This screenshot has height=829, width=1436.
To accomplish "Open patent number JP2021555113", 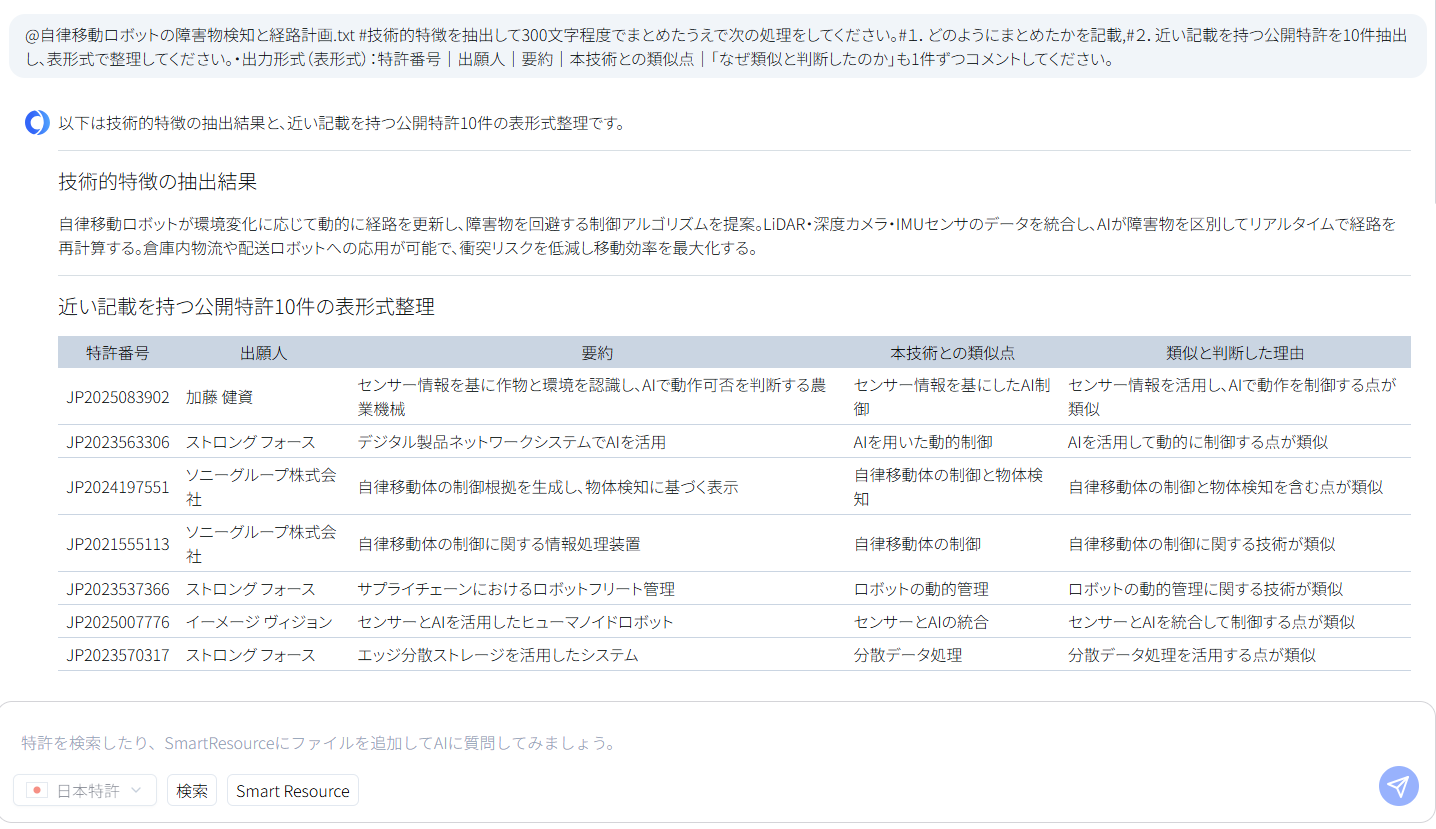I will [x=118, y=544].
